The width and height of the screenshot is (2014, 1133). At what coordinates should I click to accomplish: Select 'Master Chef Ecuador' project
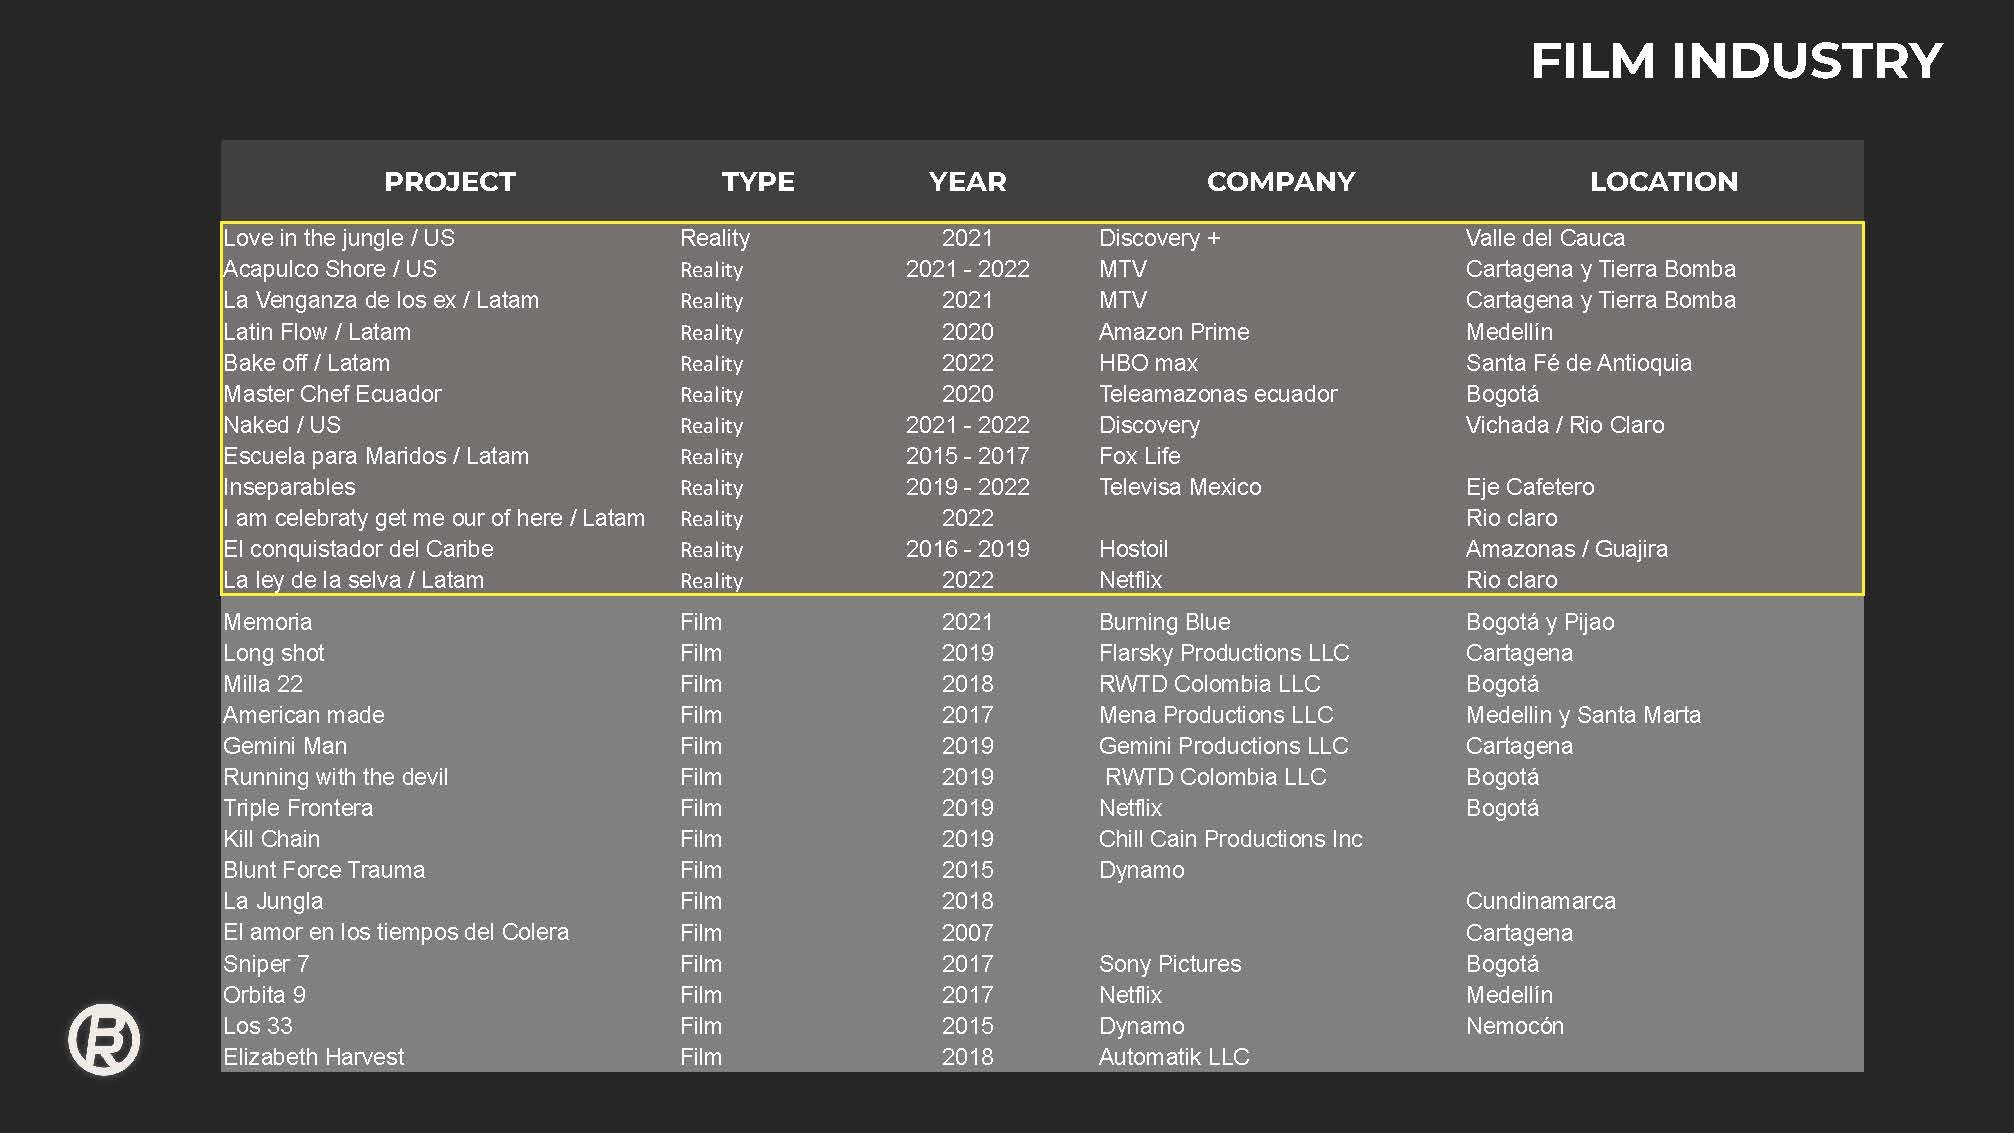pyautogui.click(x=332, y=394)
